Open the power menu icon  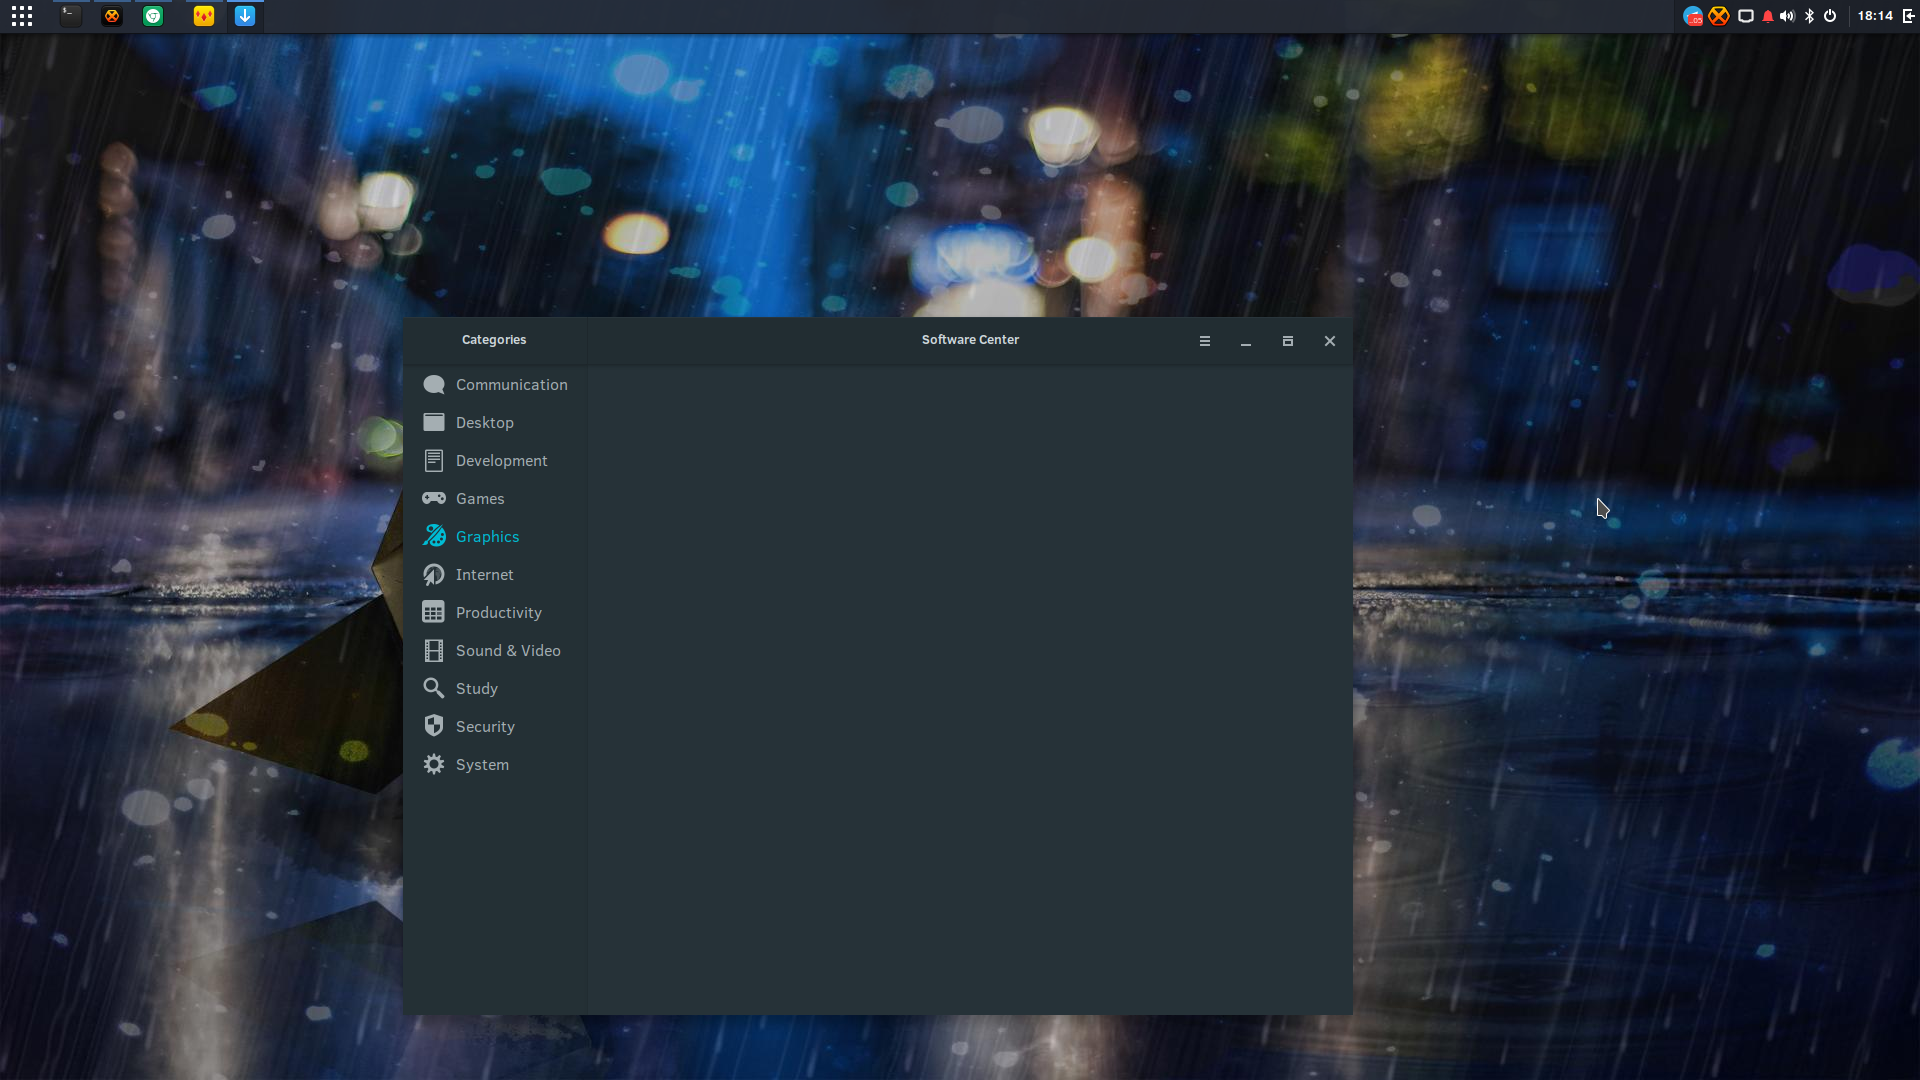(1830, 16)
